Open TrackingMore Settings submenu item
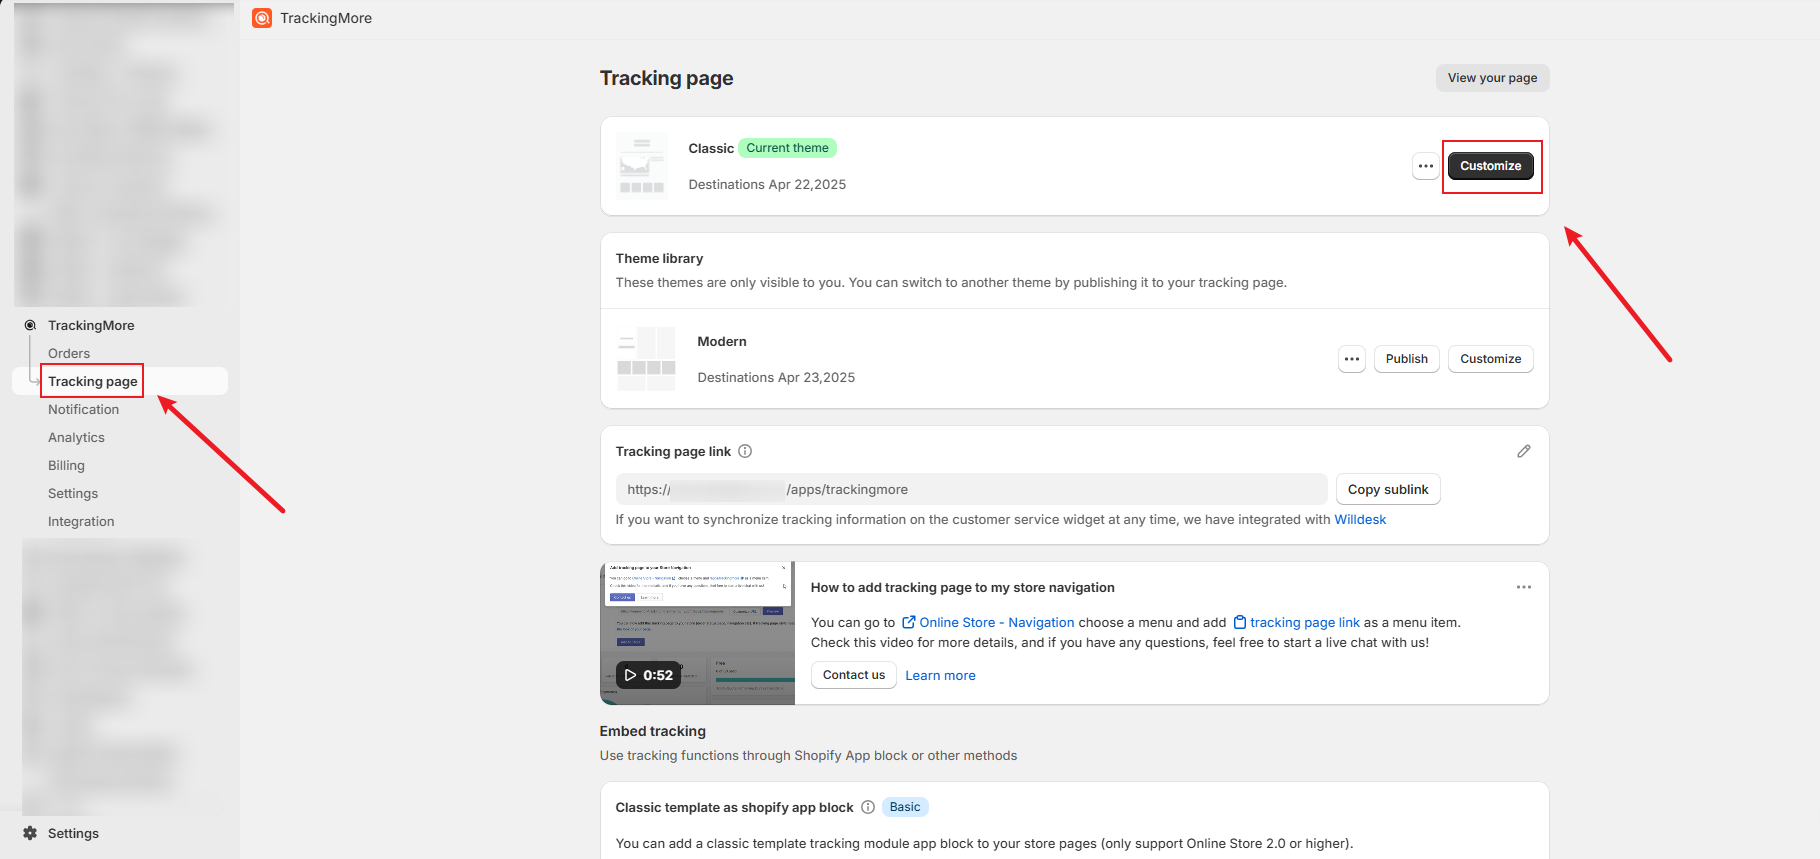 click(x=73, y=493)
